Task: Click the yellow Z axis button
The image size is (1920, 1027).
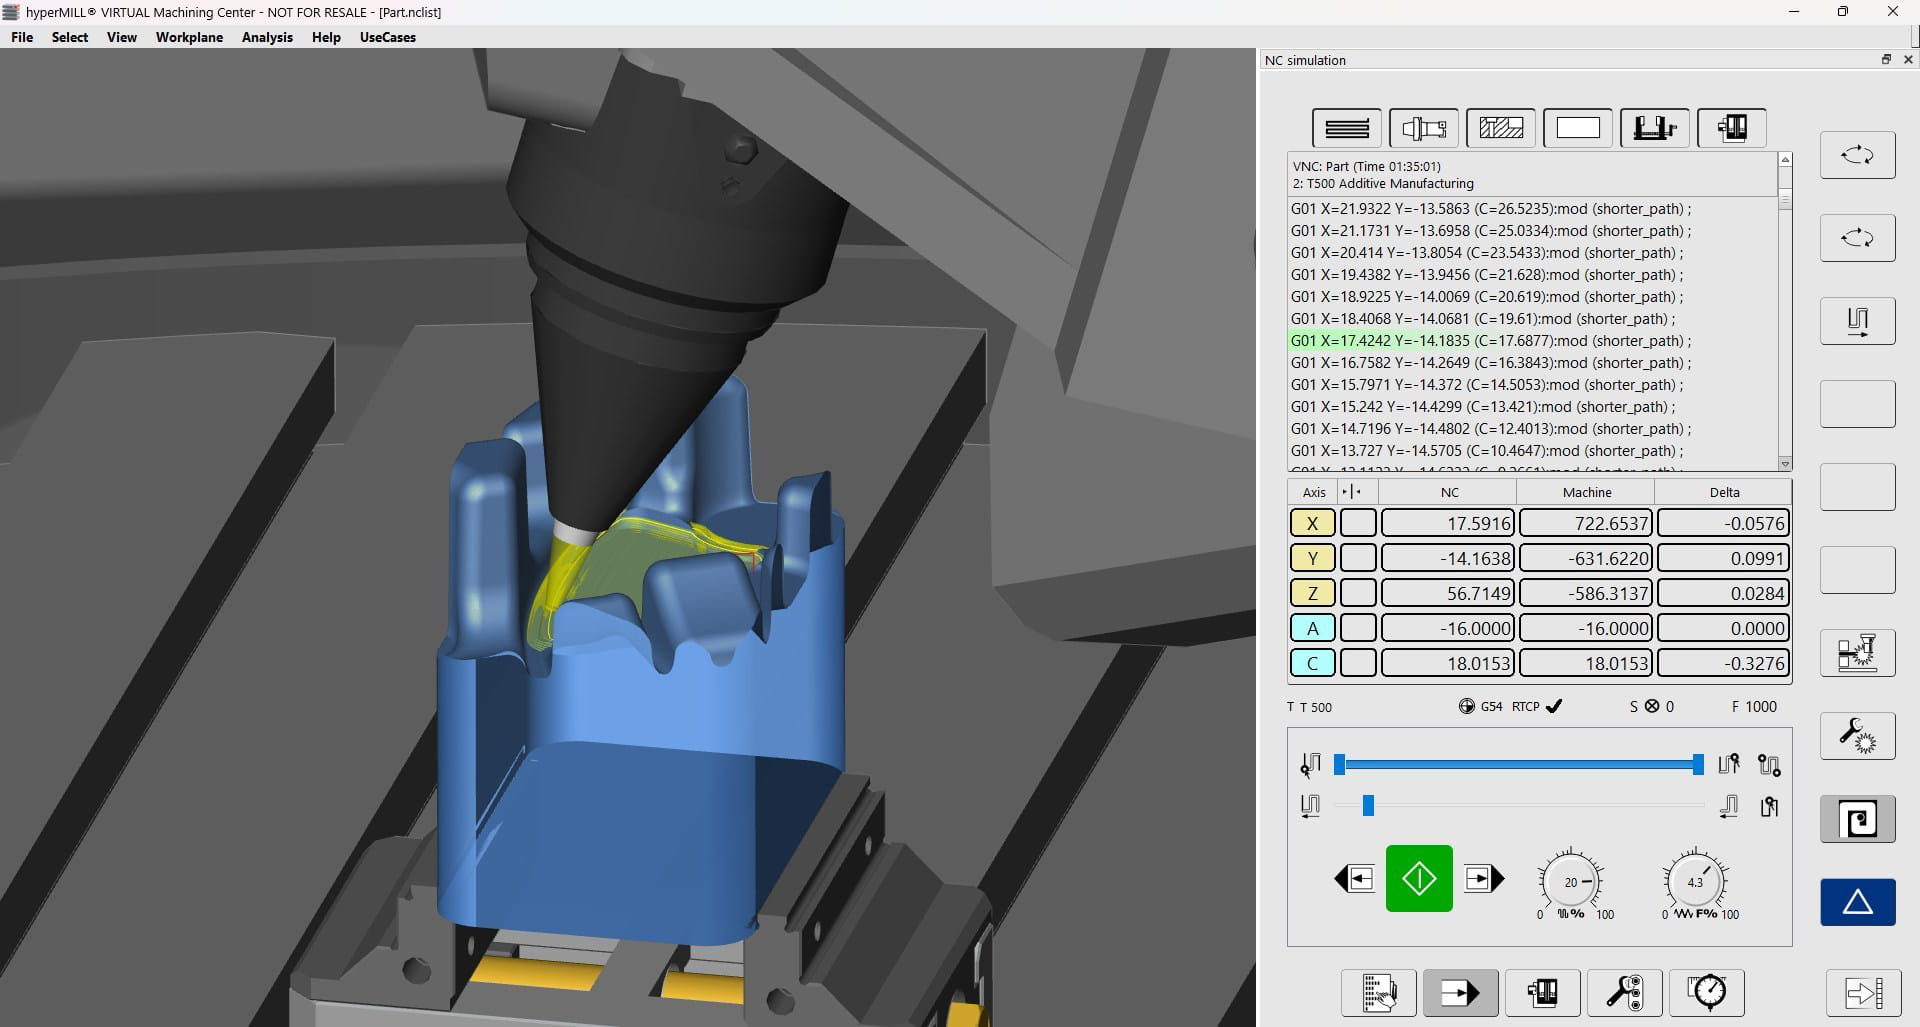Action: click(1312, 594)
